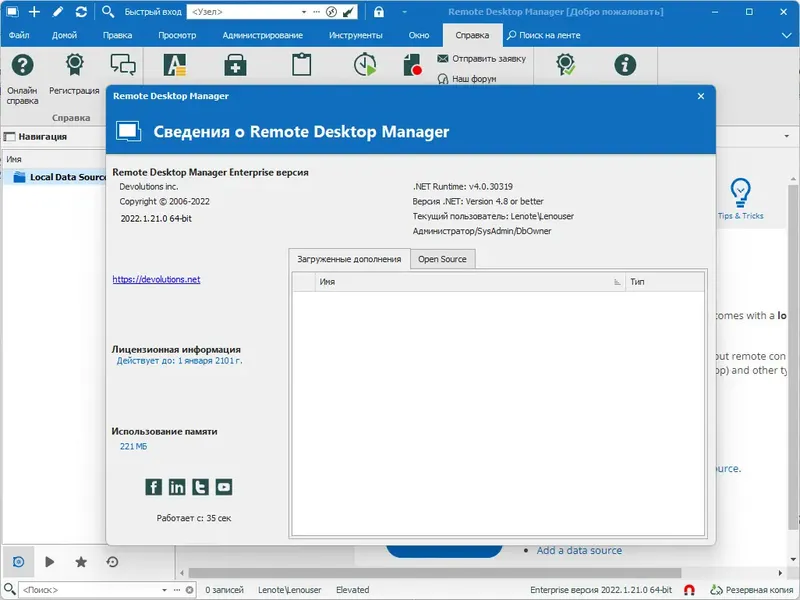Screen dimensions: 800x600
Task: Click the pencil edit icon in title bar
Action: coord(56,13)
